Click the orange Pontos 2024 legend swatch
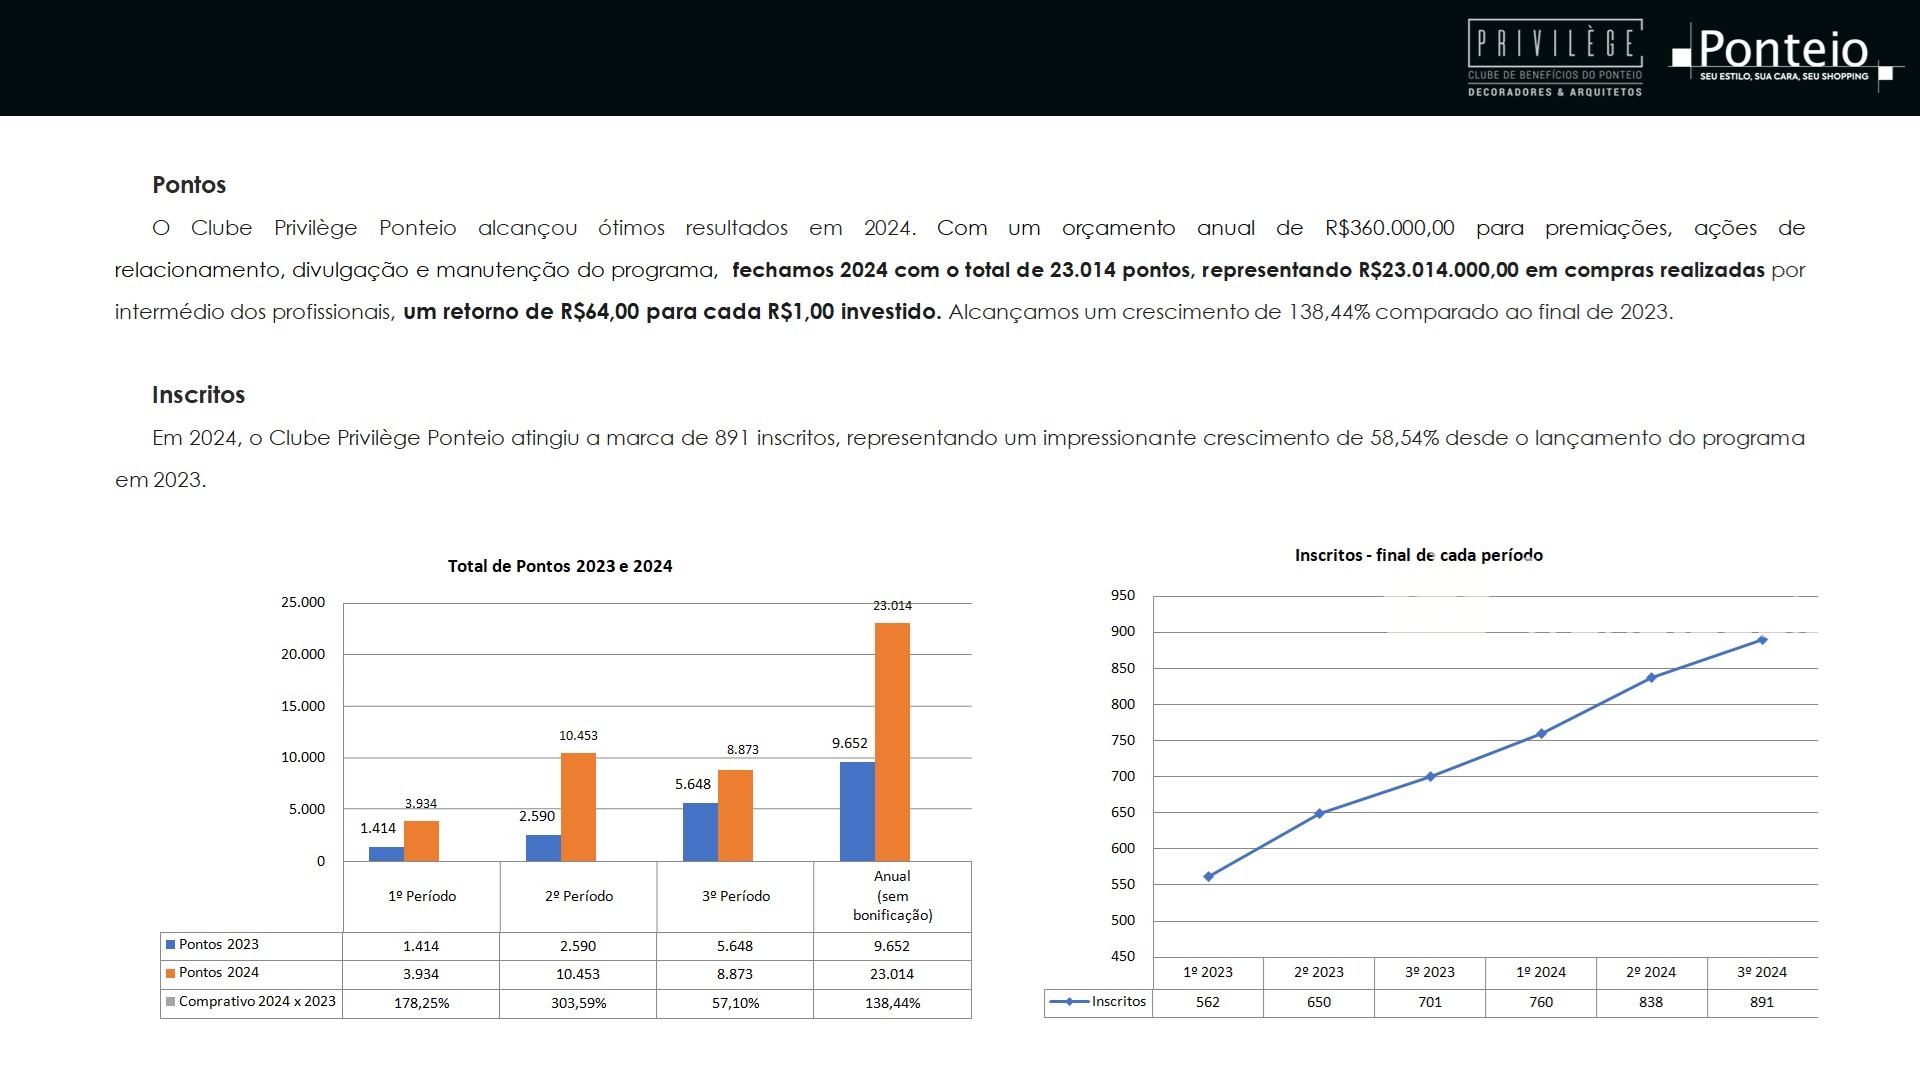 171,973
